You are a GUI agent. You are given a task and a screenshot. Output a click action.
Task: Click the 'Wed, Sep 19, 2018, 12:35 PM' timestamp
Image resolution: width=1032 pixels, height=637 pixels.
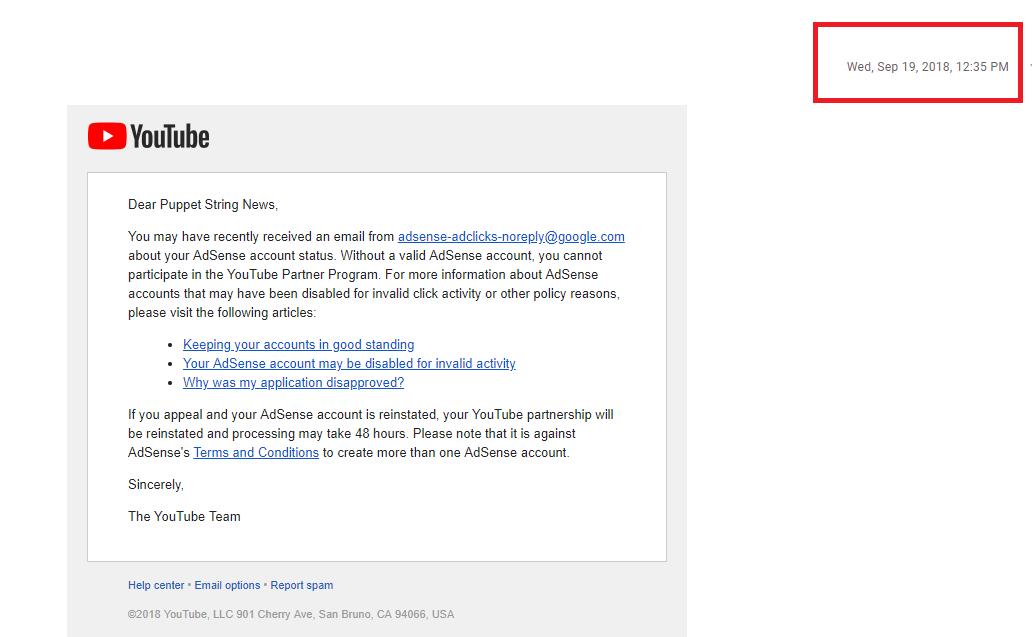coord(927,66)
